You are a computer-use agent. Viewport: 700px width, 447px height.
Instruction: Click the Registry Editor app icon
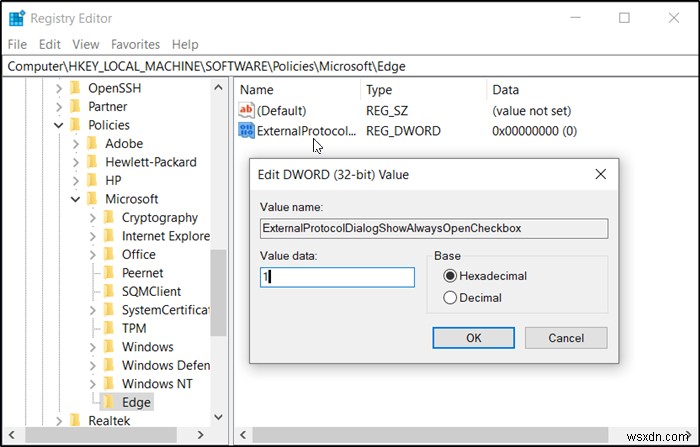point(17,18)
